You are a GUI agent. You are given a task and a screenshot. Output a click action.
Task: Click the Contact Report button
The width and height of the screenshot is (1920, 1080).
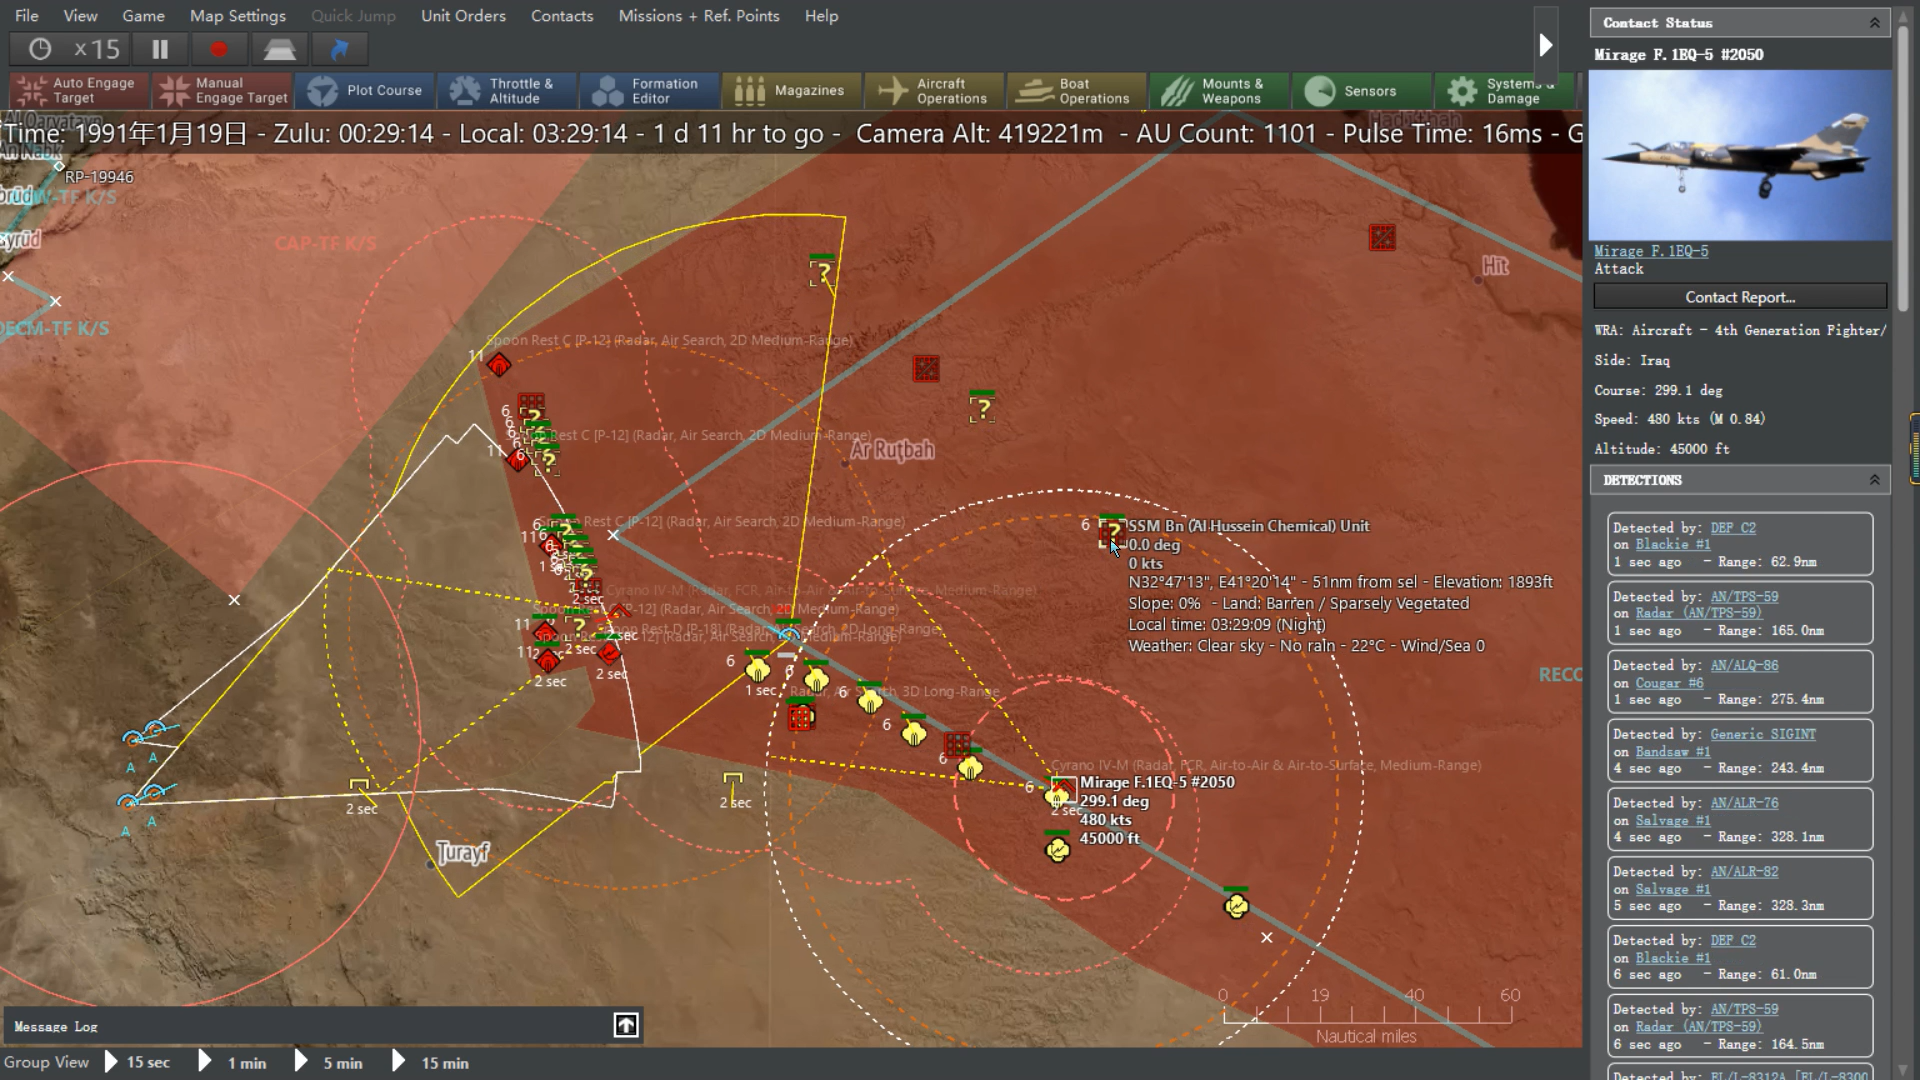[x=1739, y=297]
